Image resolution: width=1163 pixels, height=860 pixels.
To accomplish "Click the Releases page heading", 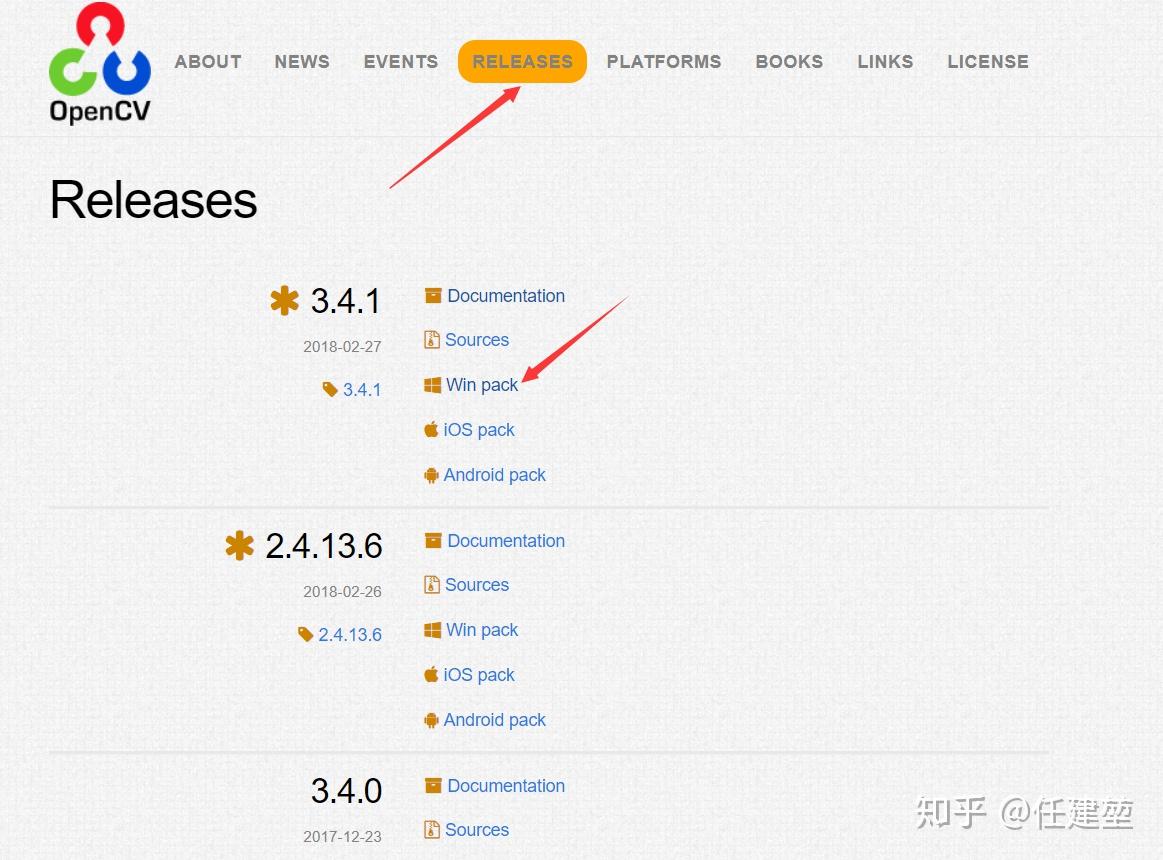I will click(x=154, y=200).
